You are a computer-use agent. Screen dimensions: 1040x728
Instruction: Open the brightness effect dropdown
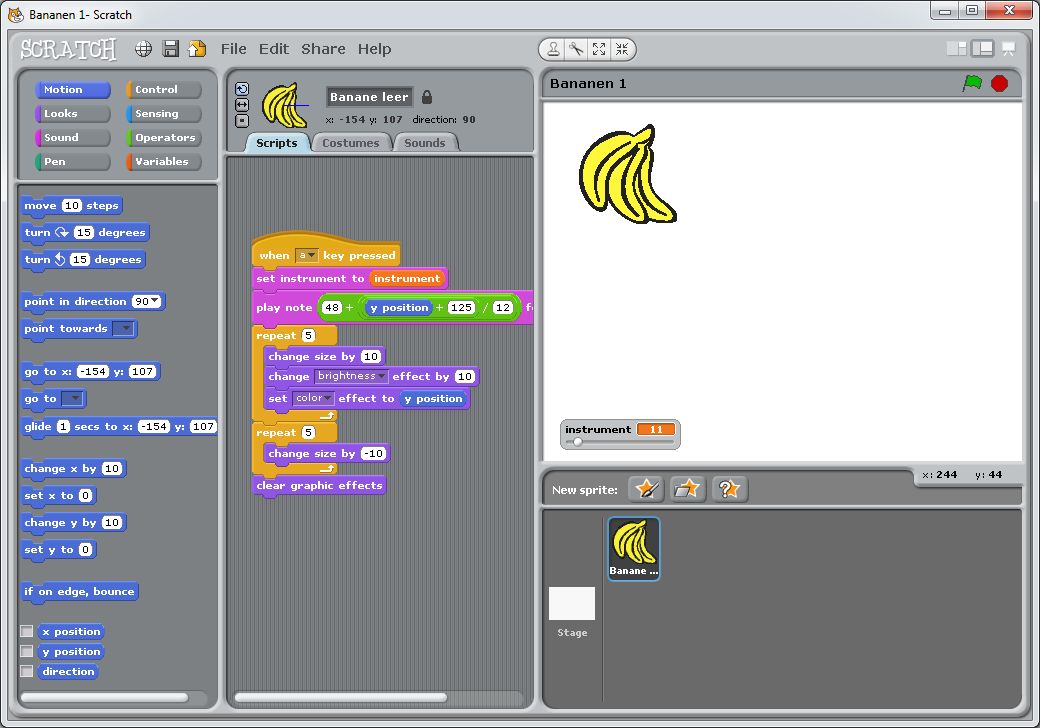click(x=351, y=377)
